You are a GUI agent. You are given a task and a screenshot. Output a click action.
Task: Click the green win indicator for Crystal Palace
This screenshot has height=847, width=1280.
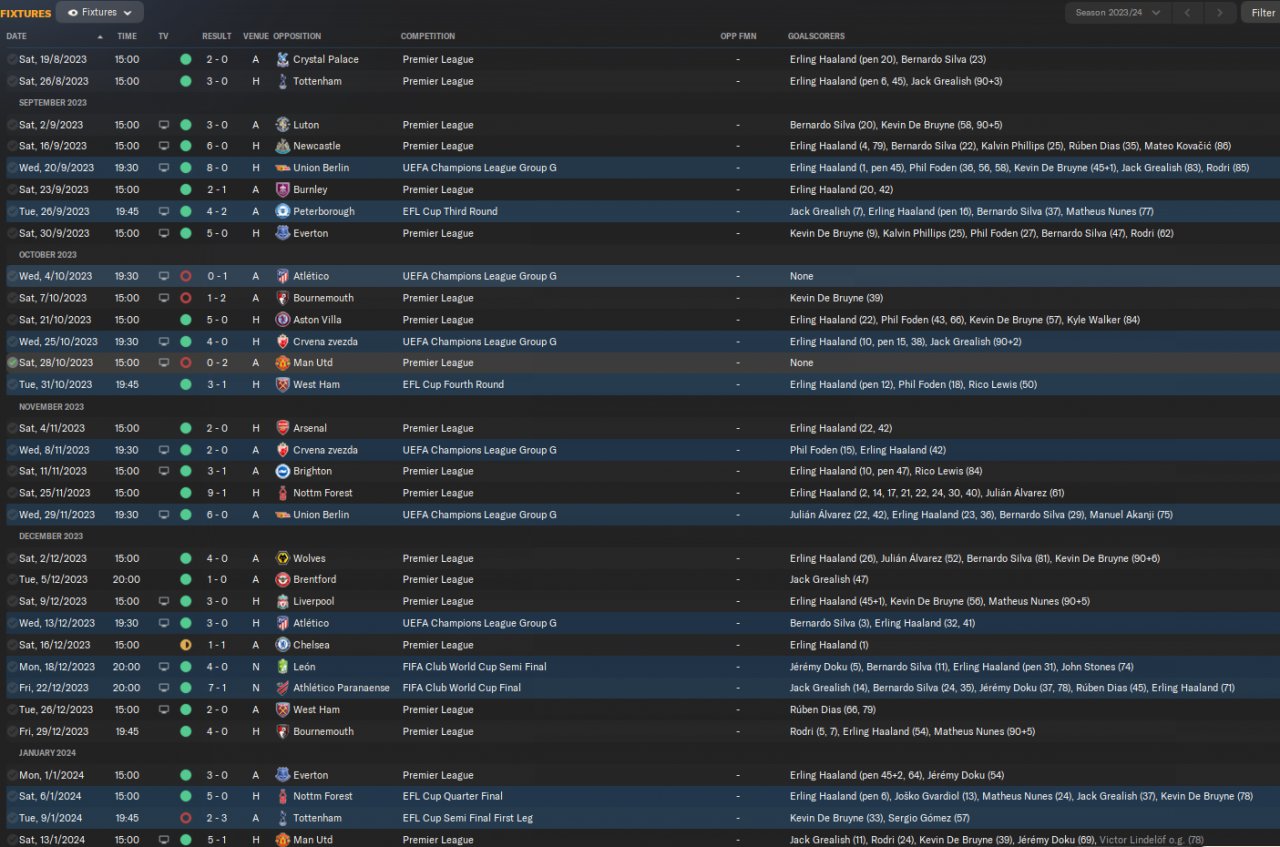(x=186, y=59)
